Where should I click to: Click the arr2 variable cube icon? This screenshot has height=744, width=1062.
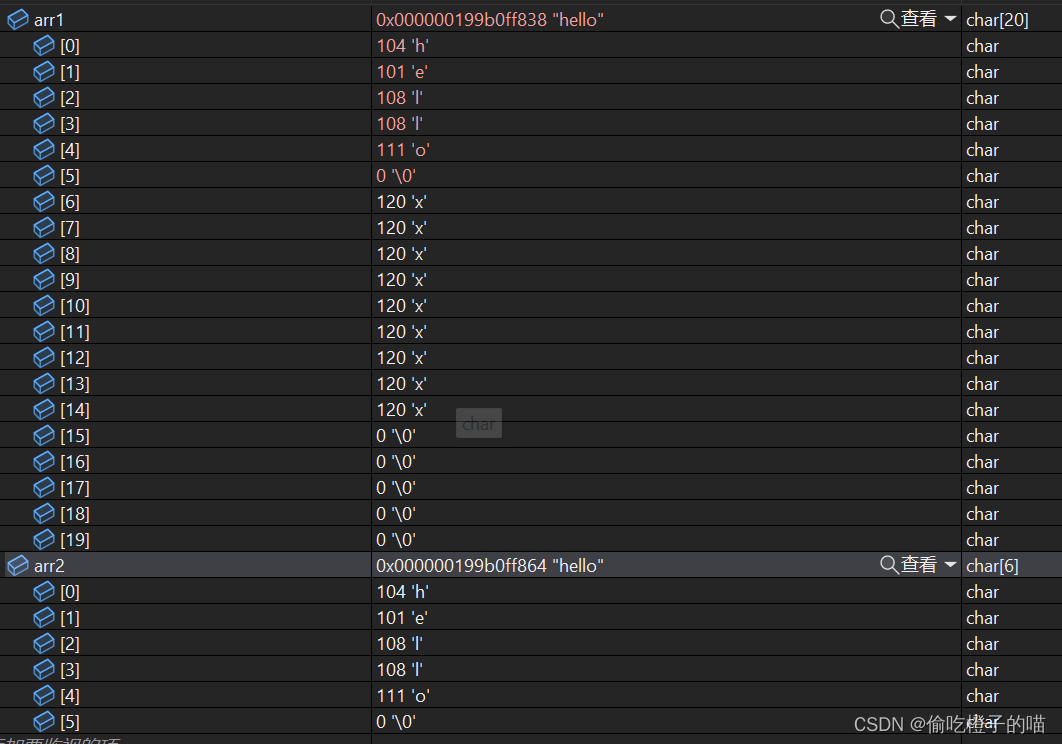point(18,566)
